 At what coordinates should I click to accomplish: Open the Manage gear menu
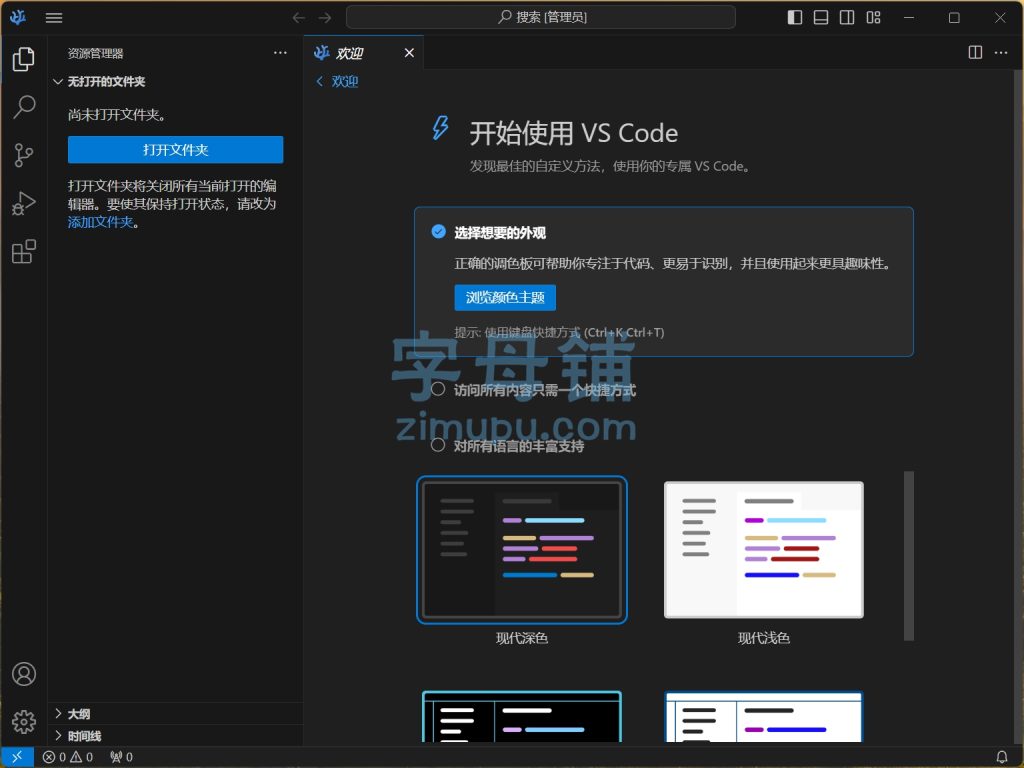24,722
